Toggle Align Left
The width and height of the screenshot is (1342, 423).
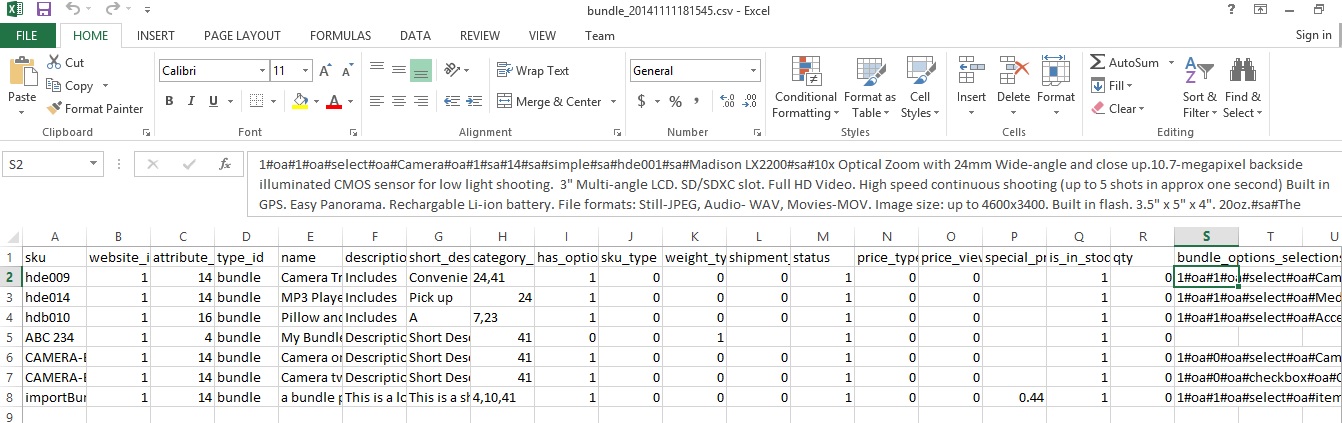click(x=376, y=101)
